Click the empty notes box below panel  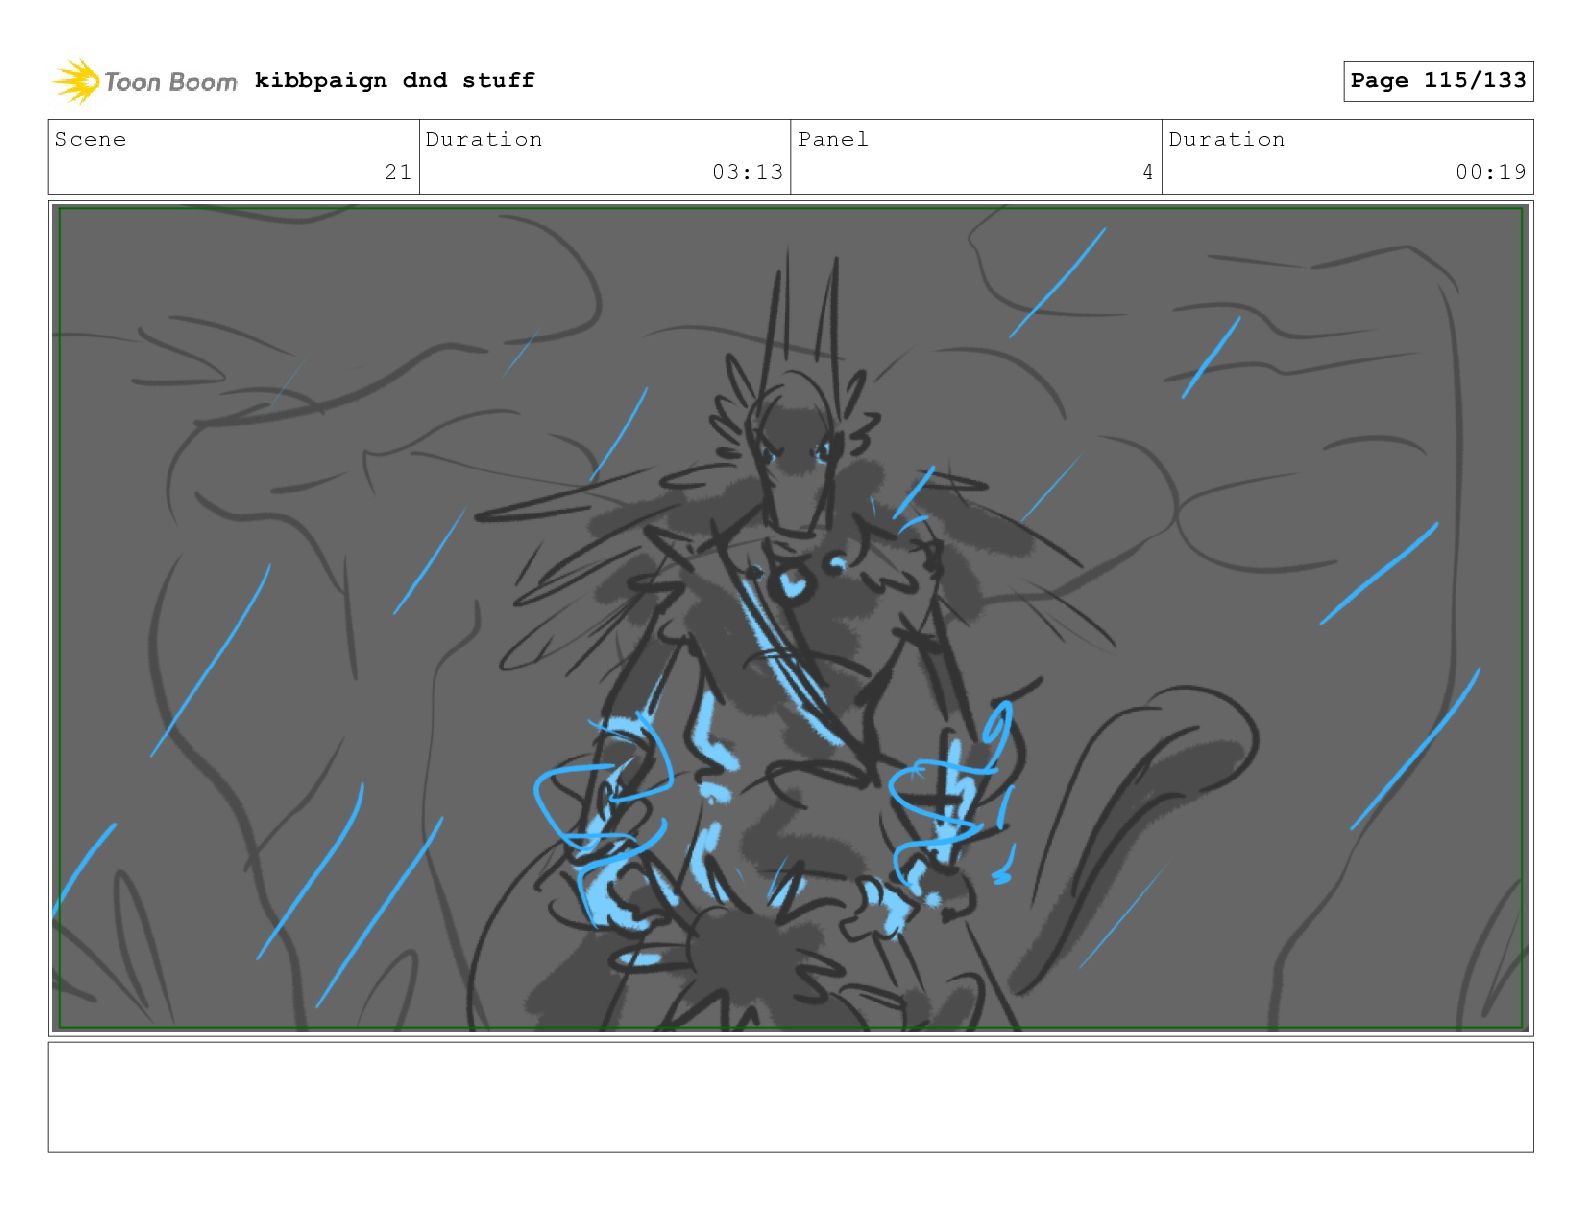tap(790, 1097)
